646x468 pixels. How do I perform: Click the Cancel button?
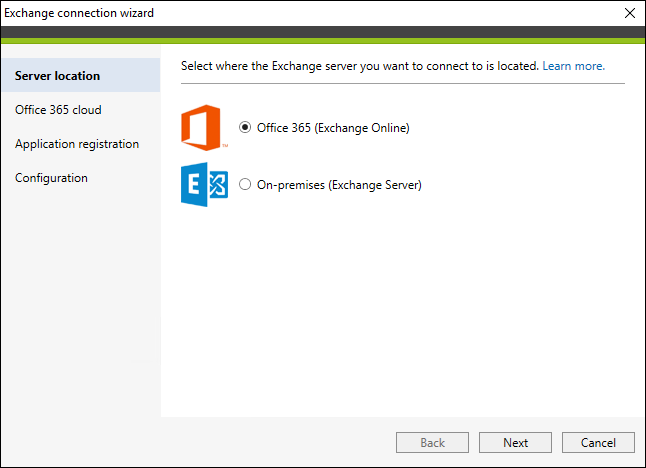click(598, 442)
